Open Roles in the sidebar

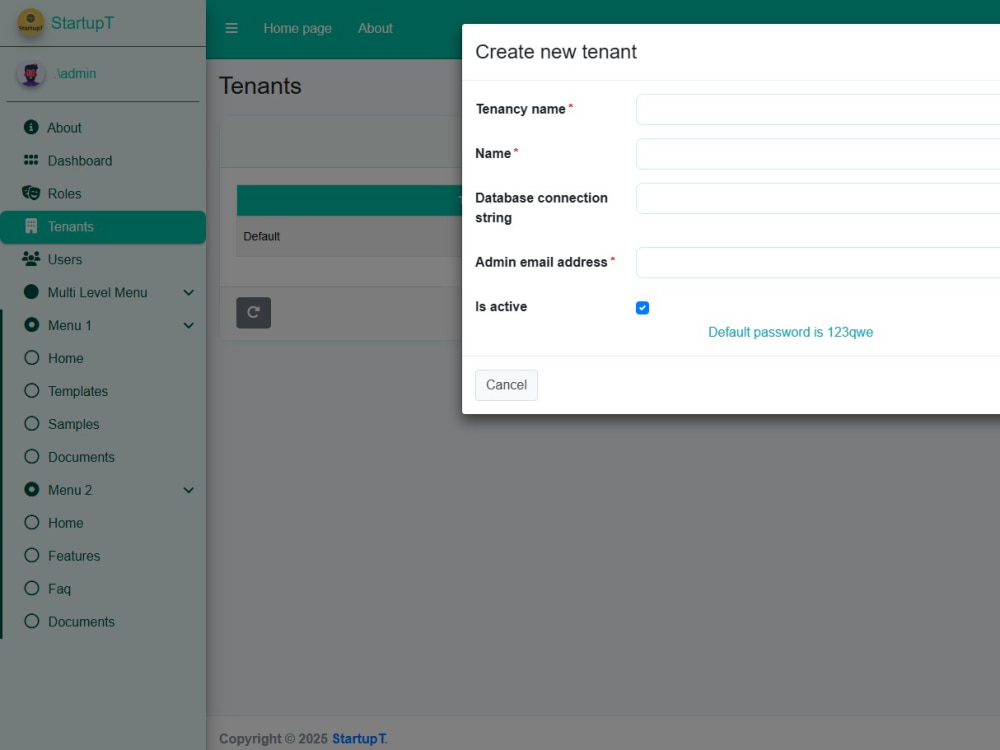pyautogui.click(x=103, y=193)
